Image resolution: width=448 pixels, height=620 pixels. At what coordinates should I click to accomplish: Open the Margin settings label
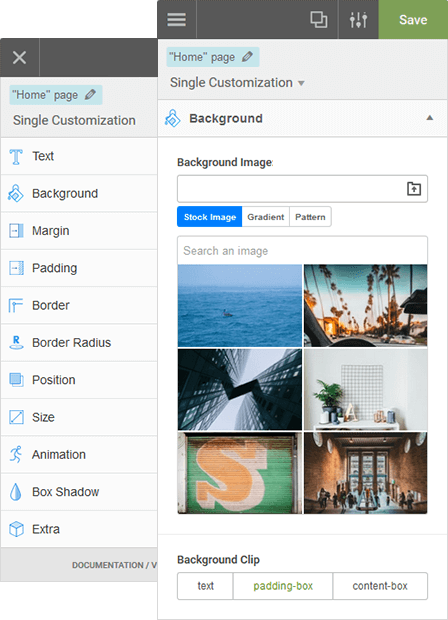(x=51, y=231)
